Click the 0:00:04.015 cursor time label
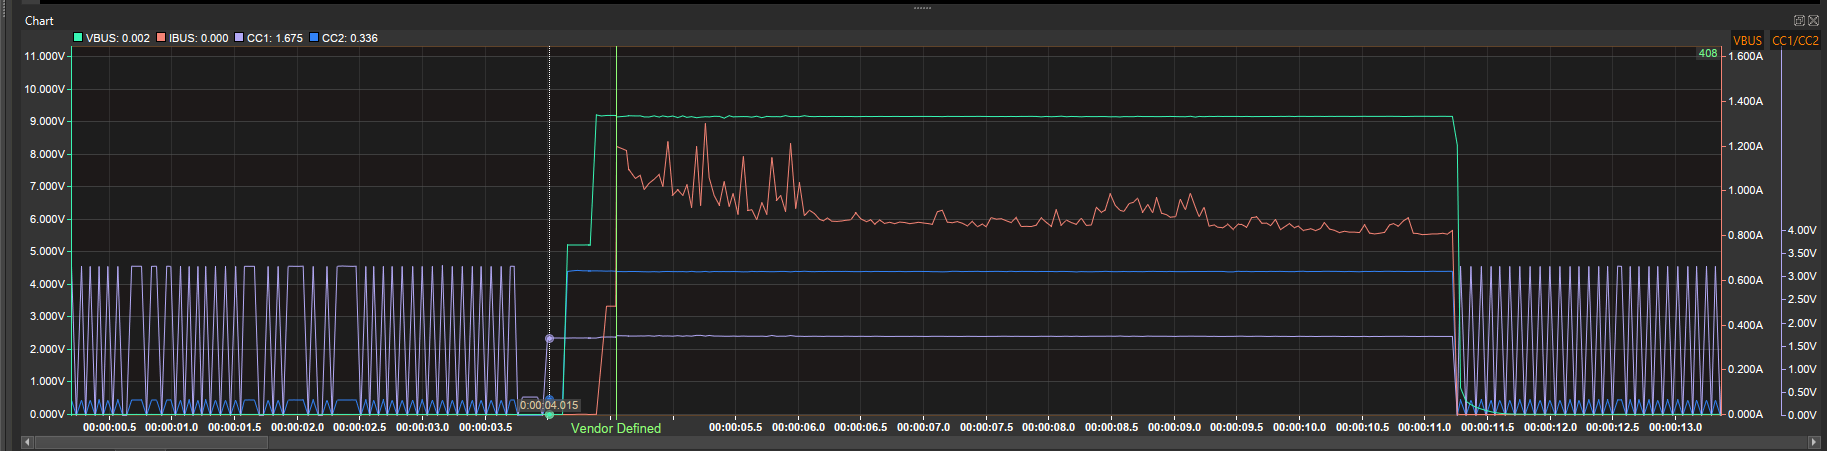 tap(549, 405)
